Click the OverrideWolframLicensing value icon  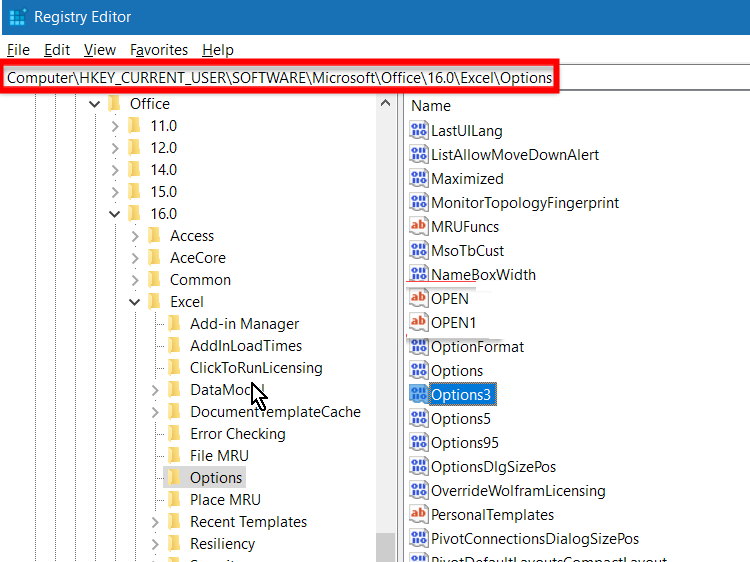419,490
